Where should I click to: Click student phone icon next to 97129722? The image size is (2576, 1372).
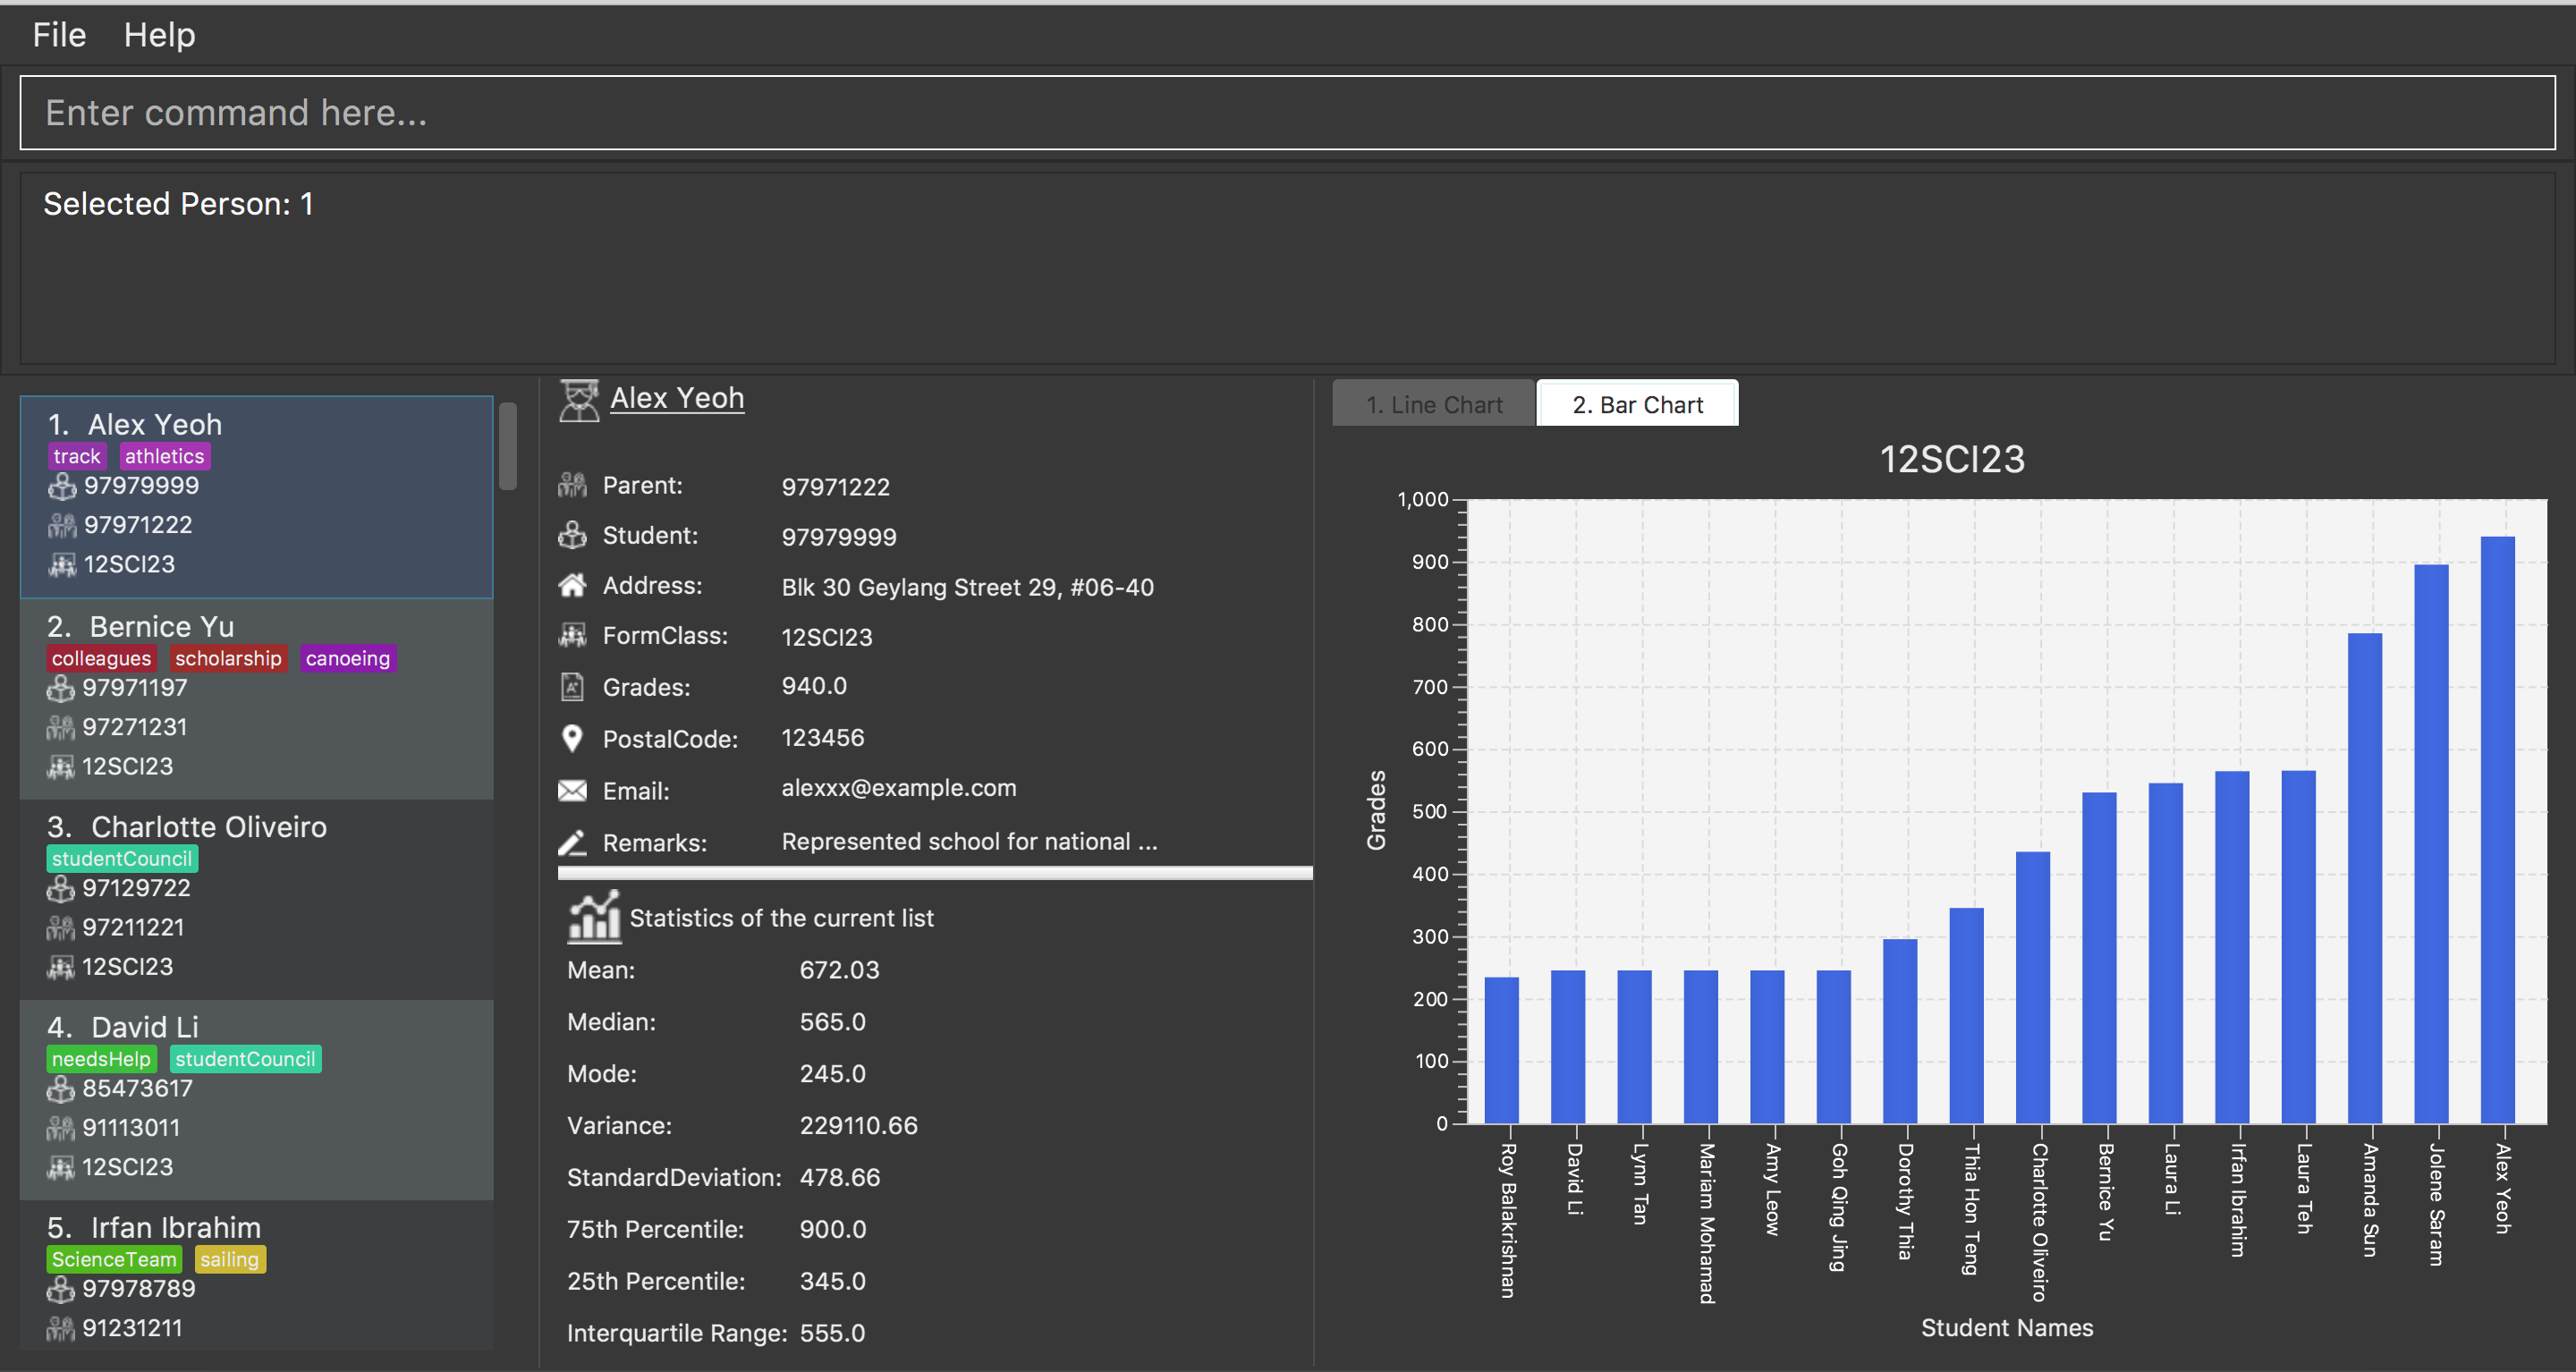pyautogui.click(x=60, y=888)
